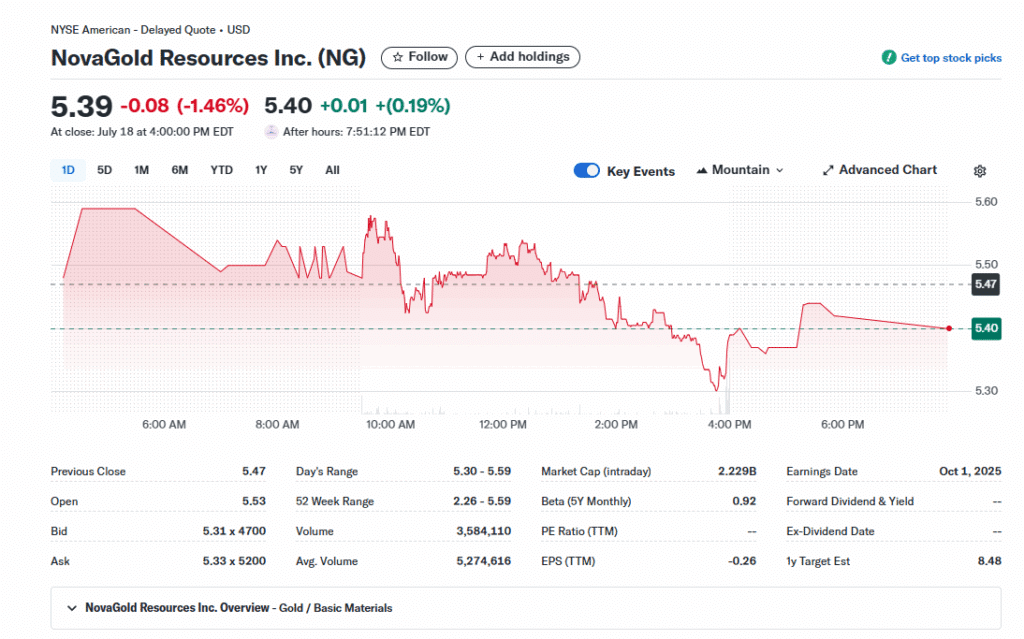
Task: Click the 5.30 price axis label
Action: 986,391
